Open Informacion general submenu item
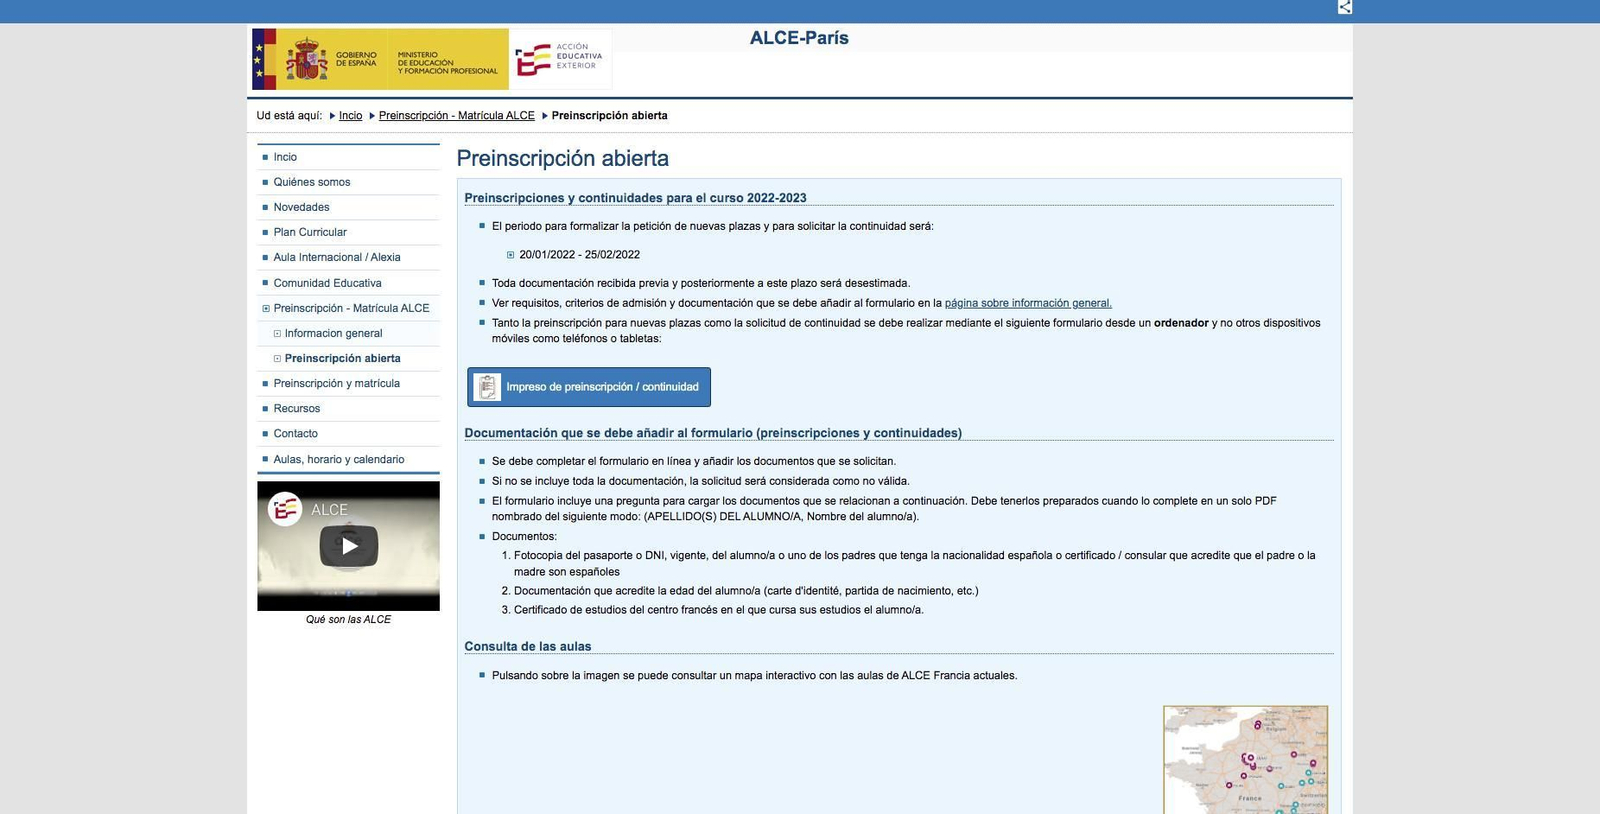Screen dimensions: 1600x814 click(333, 333)
